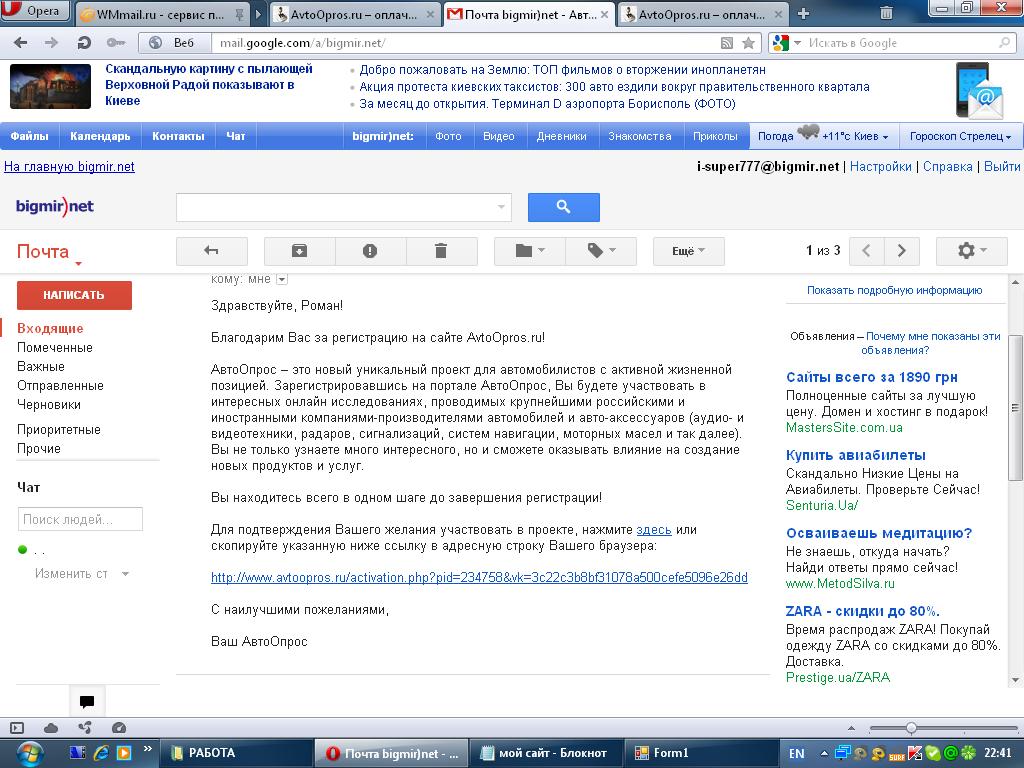Viewport: 1024px width, 768px height.
Task: Click the Поиск людей chat field
Action: click(80, 519)
